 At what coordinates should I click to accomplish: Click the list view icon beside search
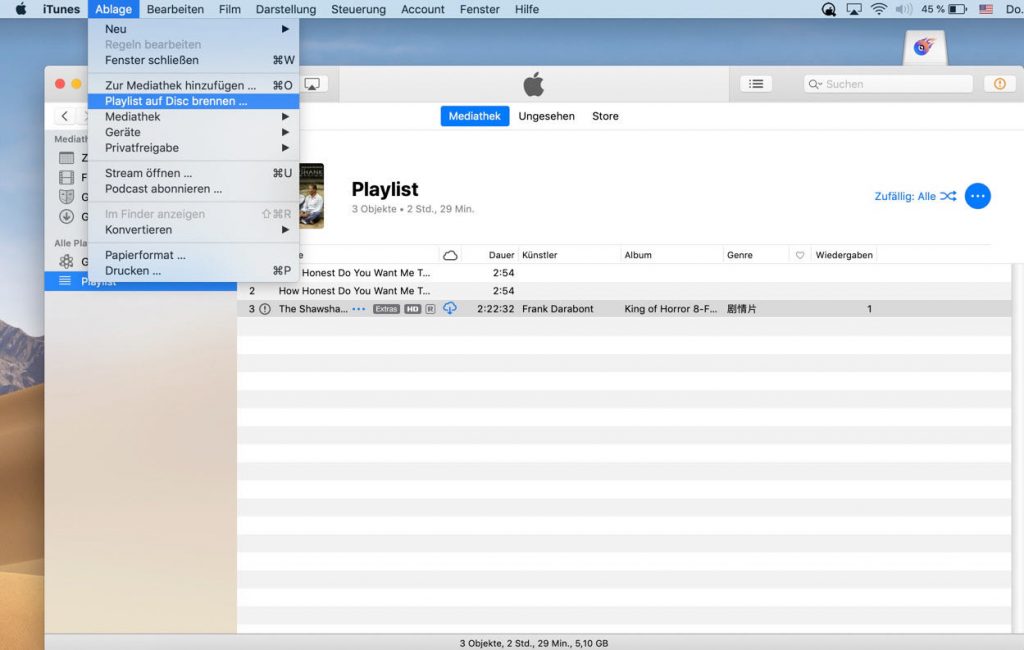[756, 84]
